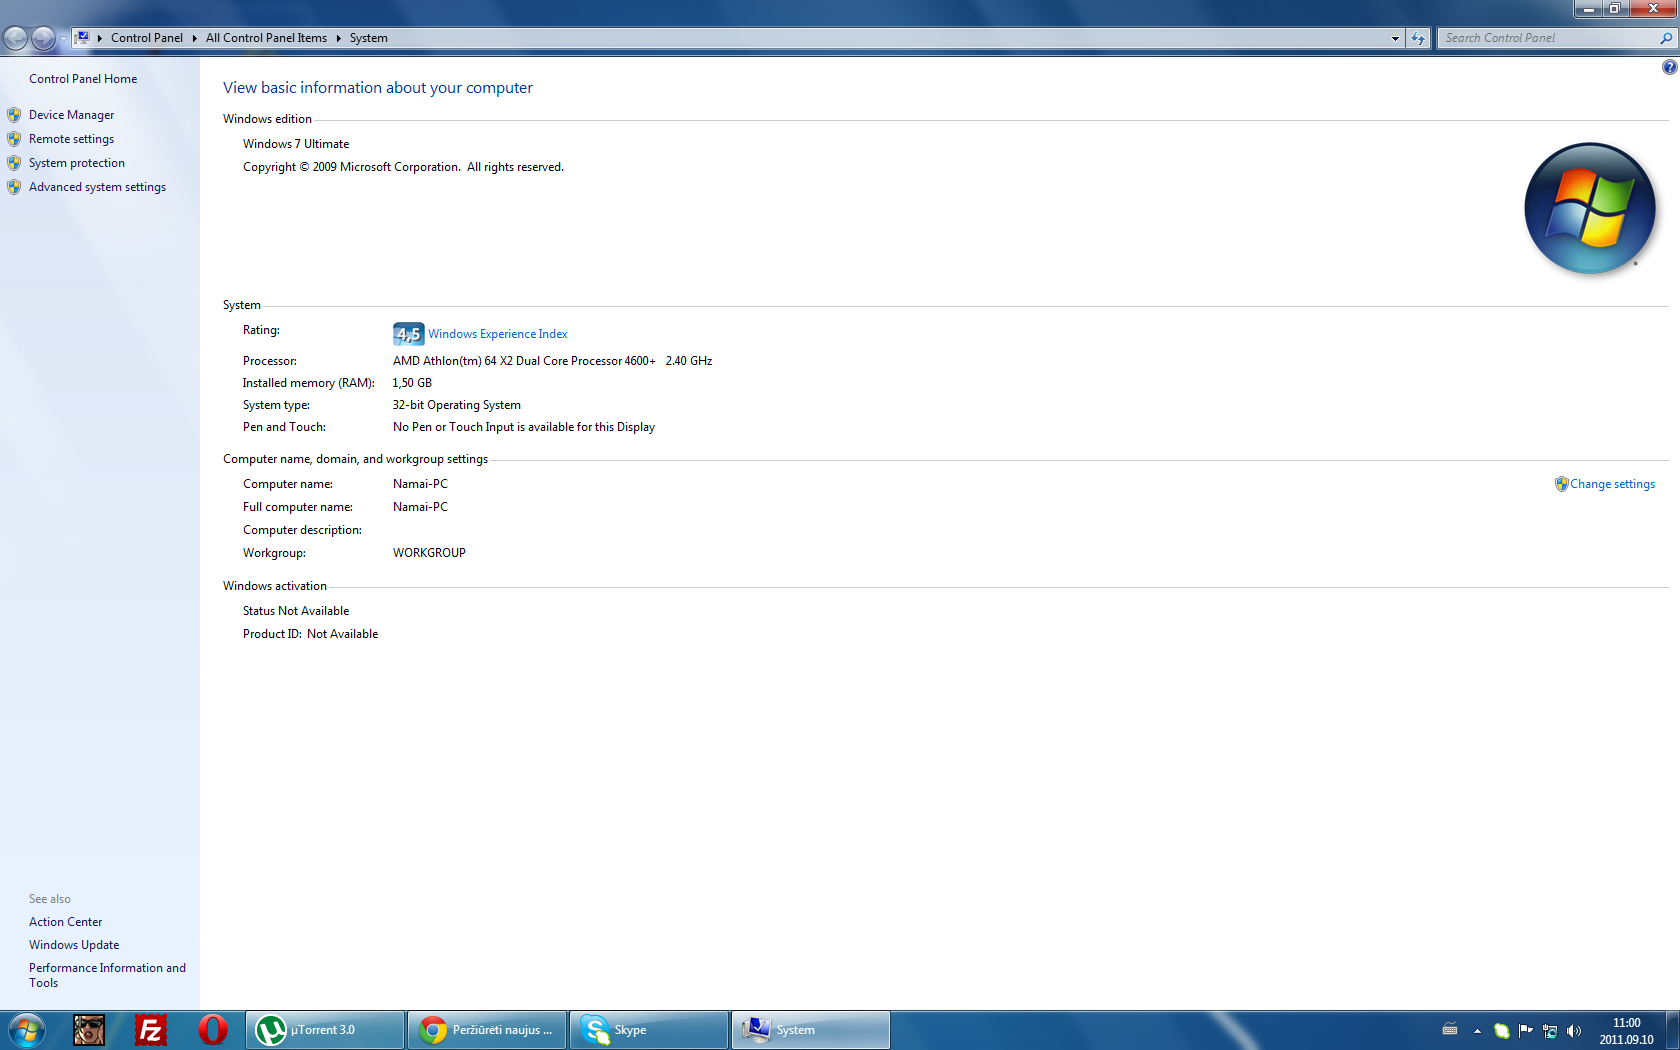
Task: Open the volume speaker tray icon
Action: (x=1574, y=1031)
